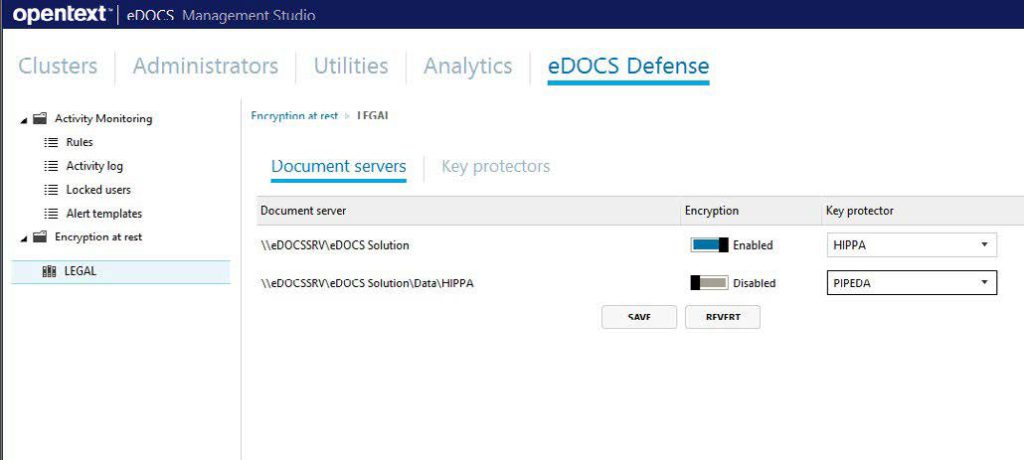Screen dimensions: 1024x460
Task: Open Rules in the sidebar
Action: pyautogui.click(x=79, y=142)
